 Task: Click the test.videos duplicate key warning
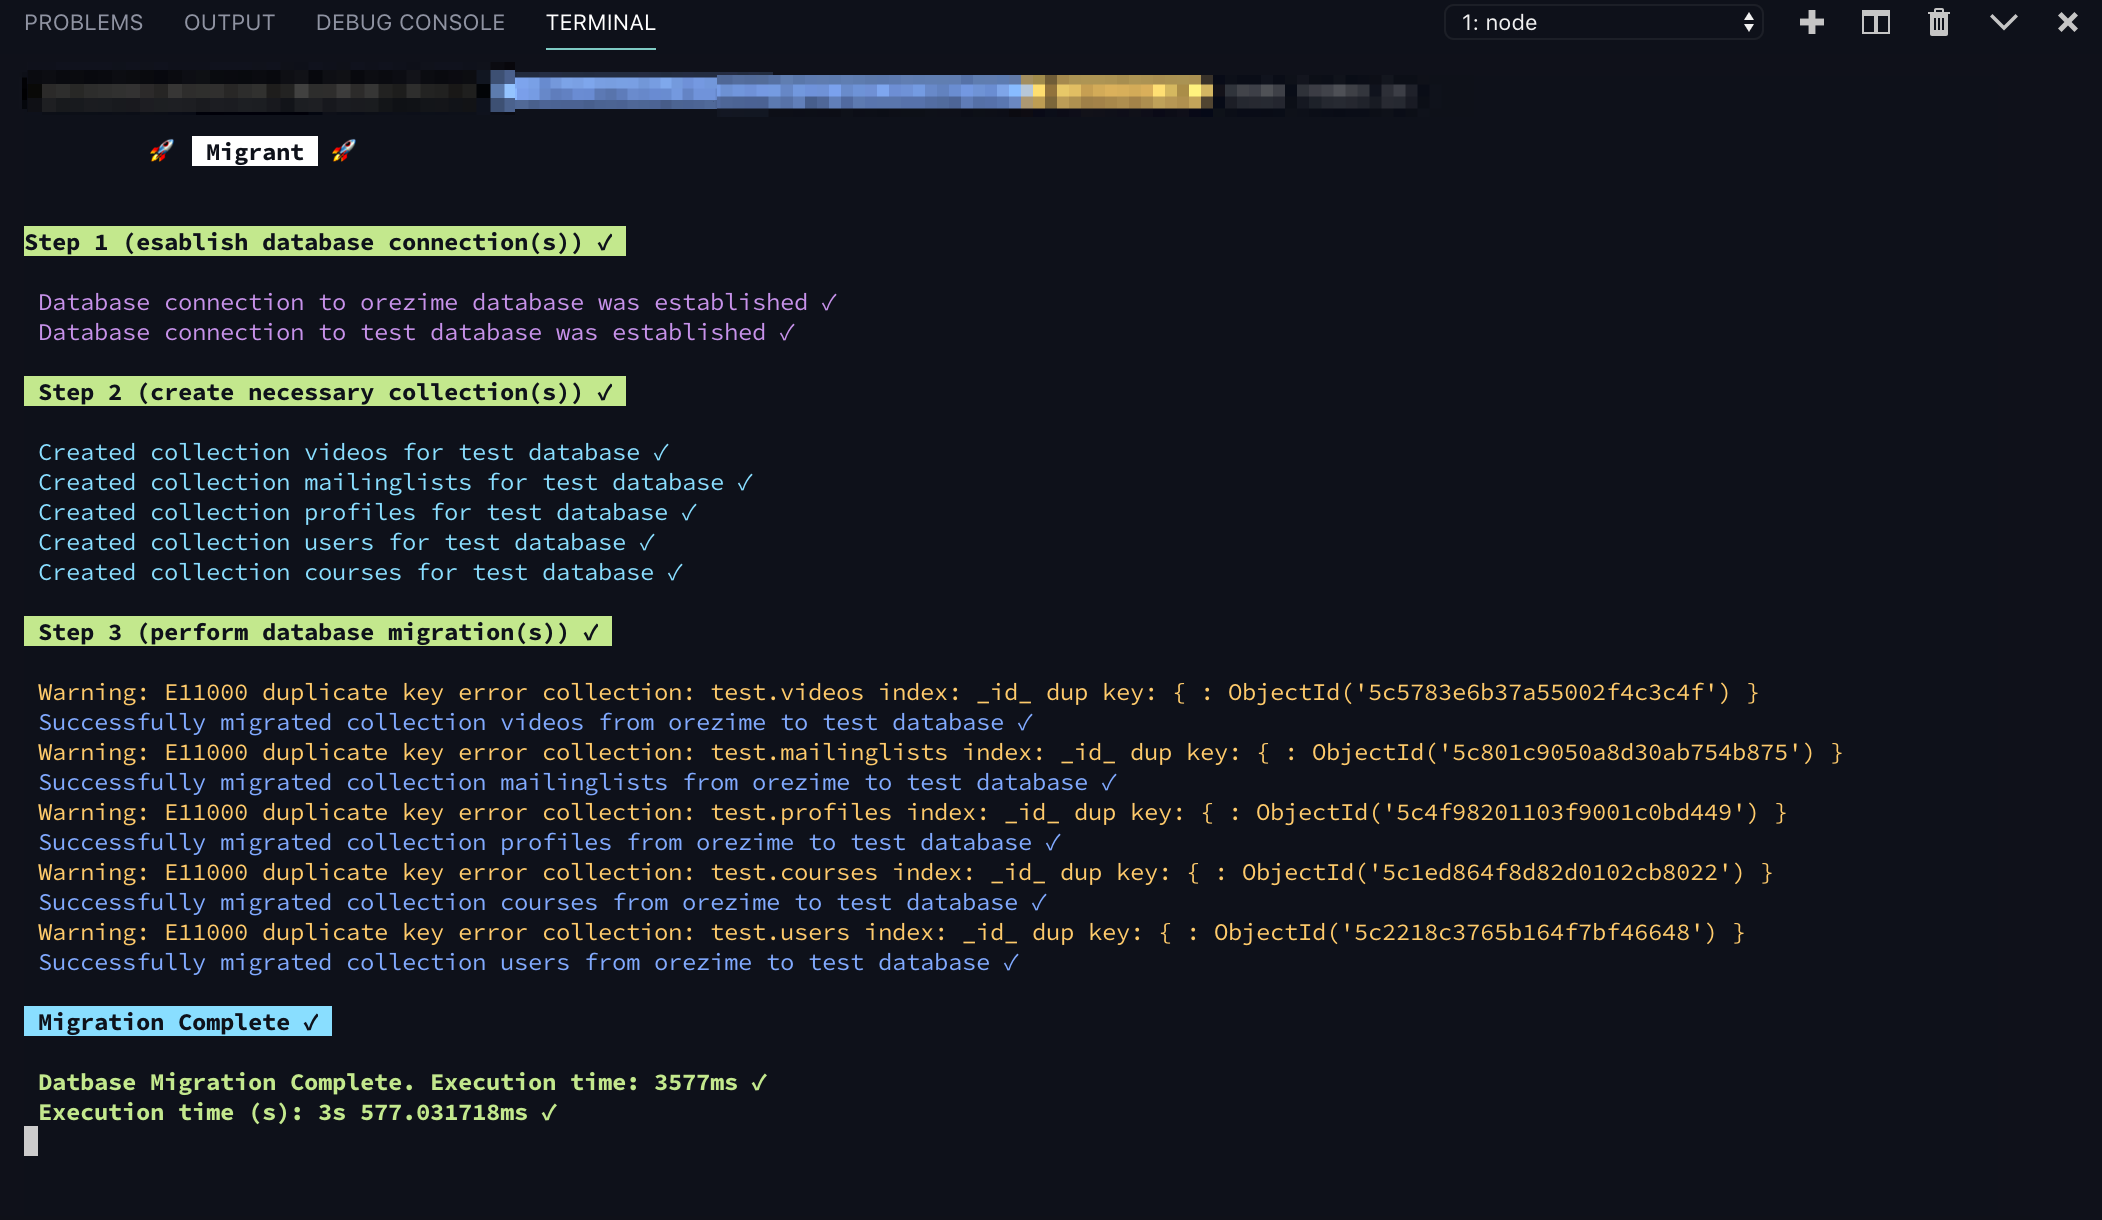(897, 692)
